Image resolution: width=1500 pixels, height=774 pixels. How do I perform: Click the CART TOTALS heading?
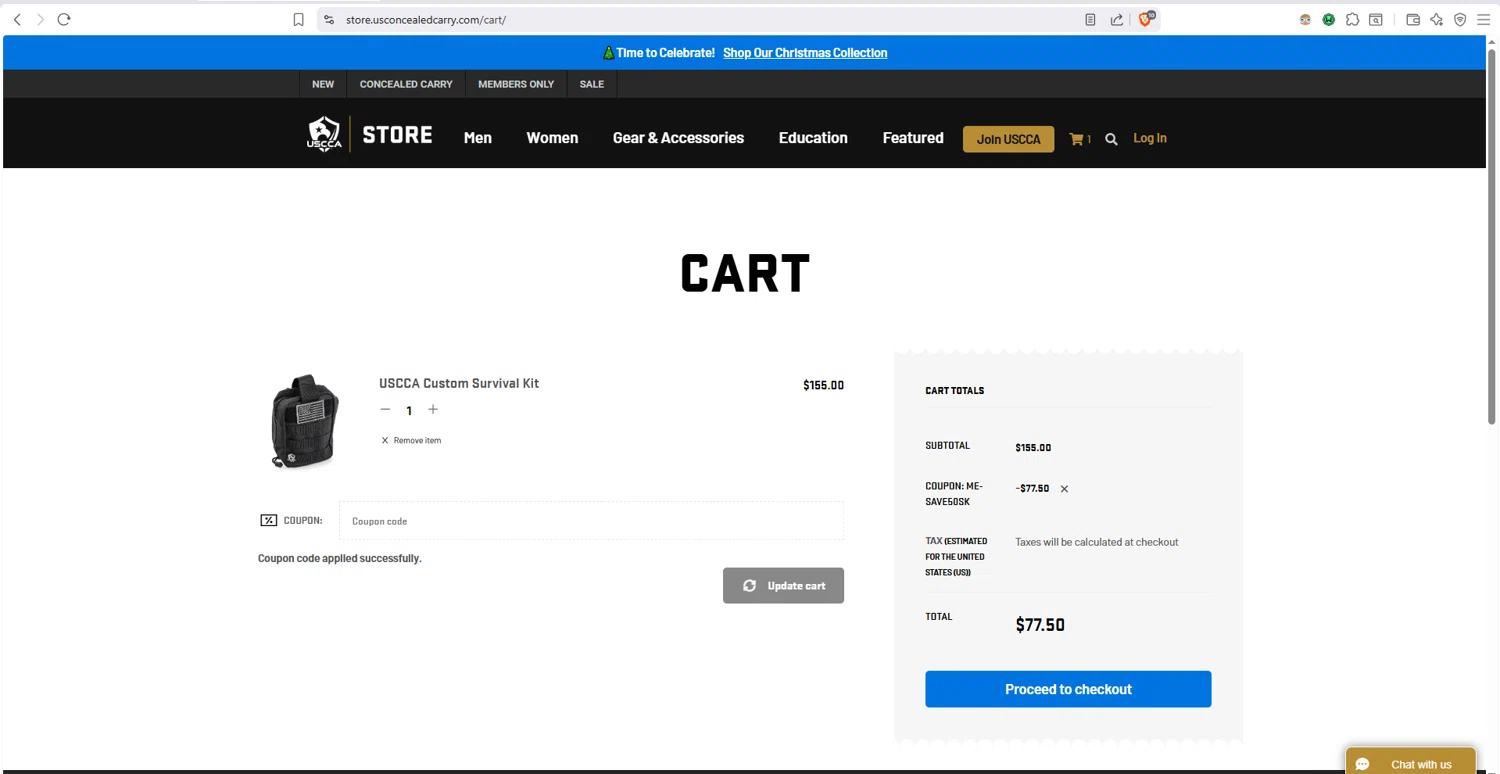[x=955, y=391]
